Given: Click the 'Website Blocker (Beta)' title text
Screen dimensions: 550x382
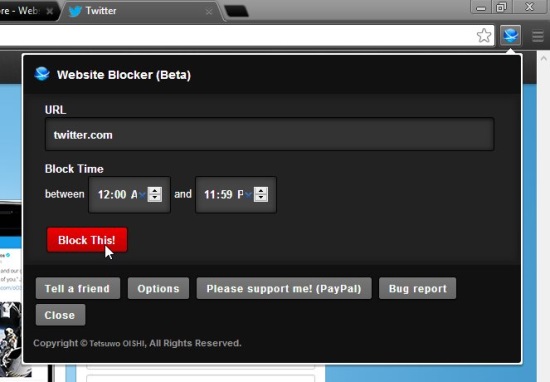Looking at the screenshot, I should click(x=124, y=75).
